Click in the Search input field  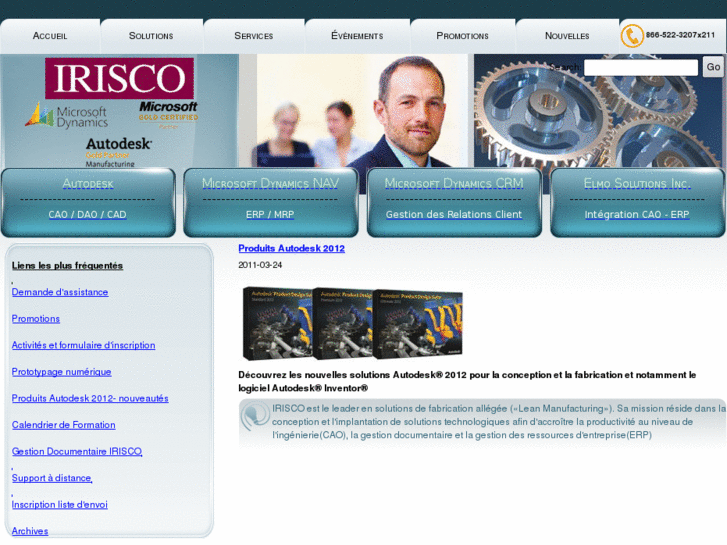(x=641, y=67)
